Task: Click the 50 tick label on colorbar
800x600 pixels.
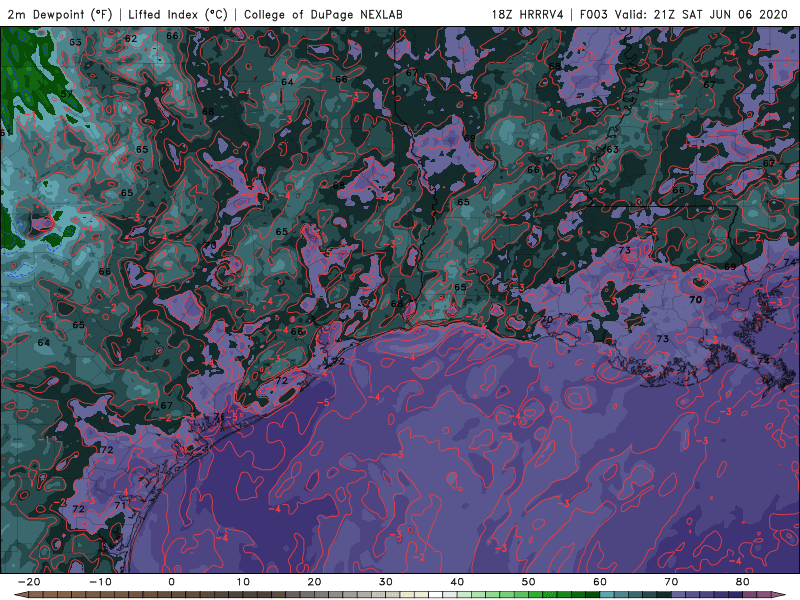Action: pos(529,582)
